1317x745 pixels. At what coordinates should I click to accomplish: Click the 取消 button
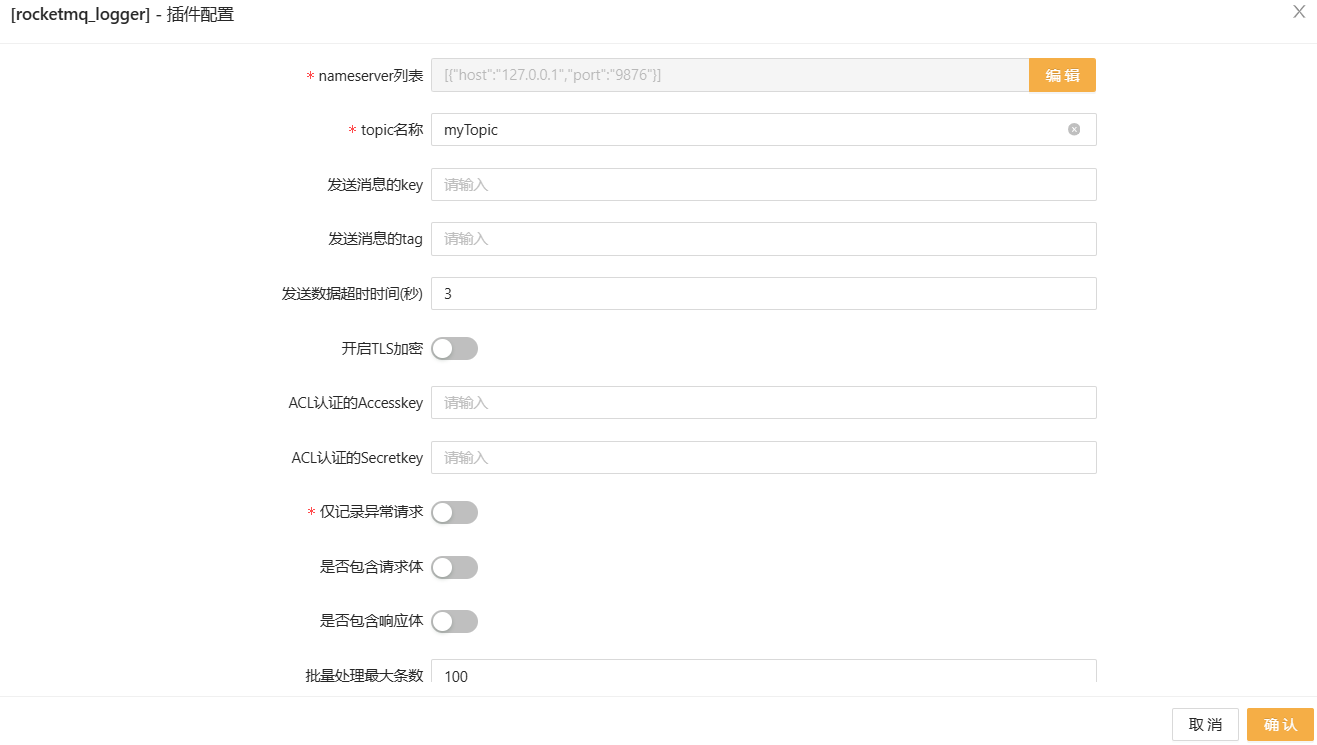click(x=1205, y=725)
